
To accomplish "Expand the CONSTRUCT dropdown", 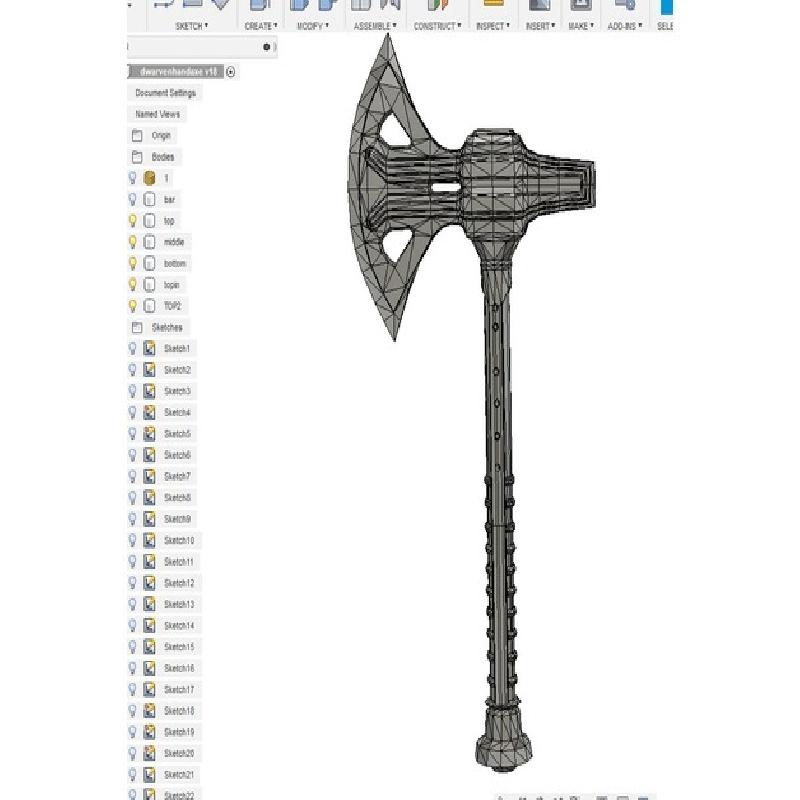I will 435,26.
